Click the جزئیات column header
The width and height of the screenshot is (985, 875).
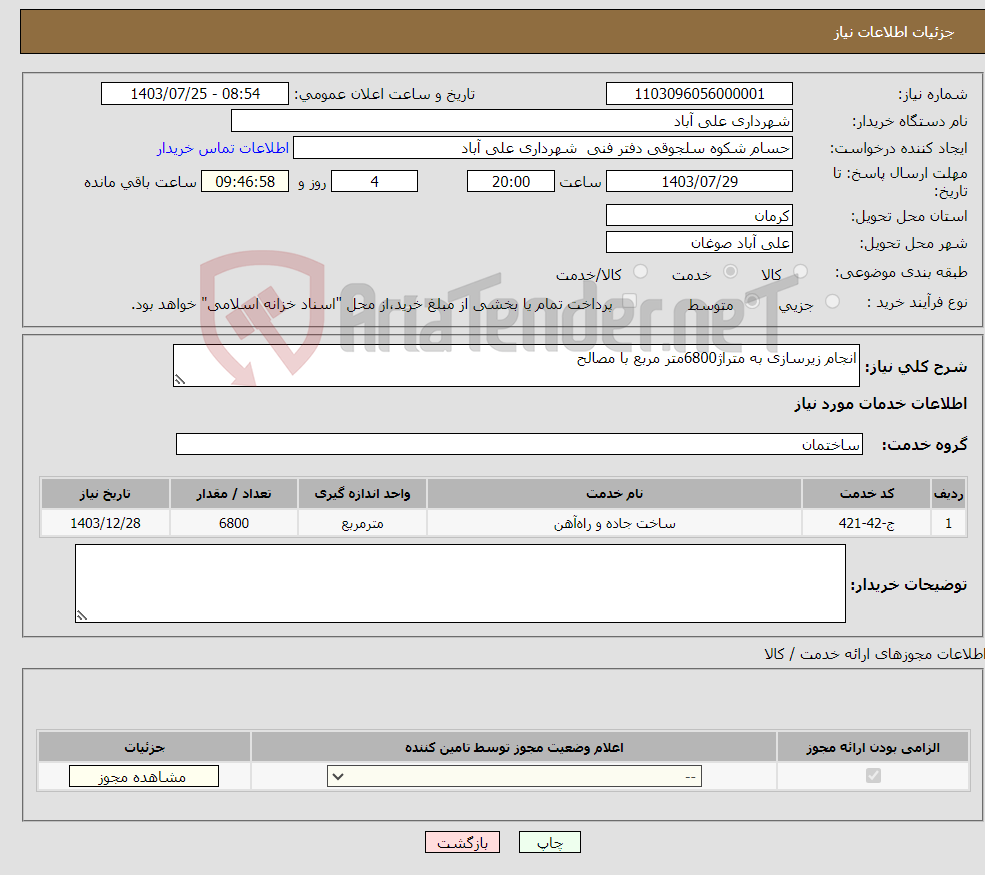[x=144, y=747]
